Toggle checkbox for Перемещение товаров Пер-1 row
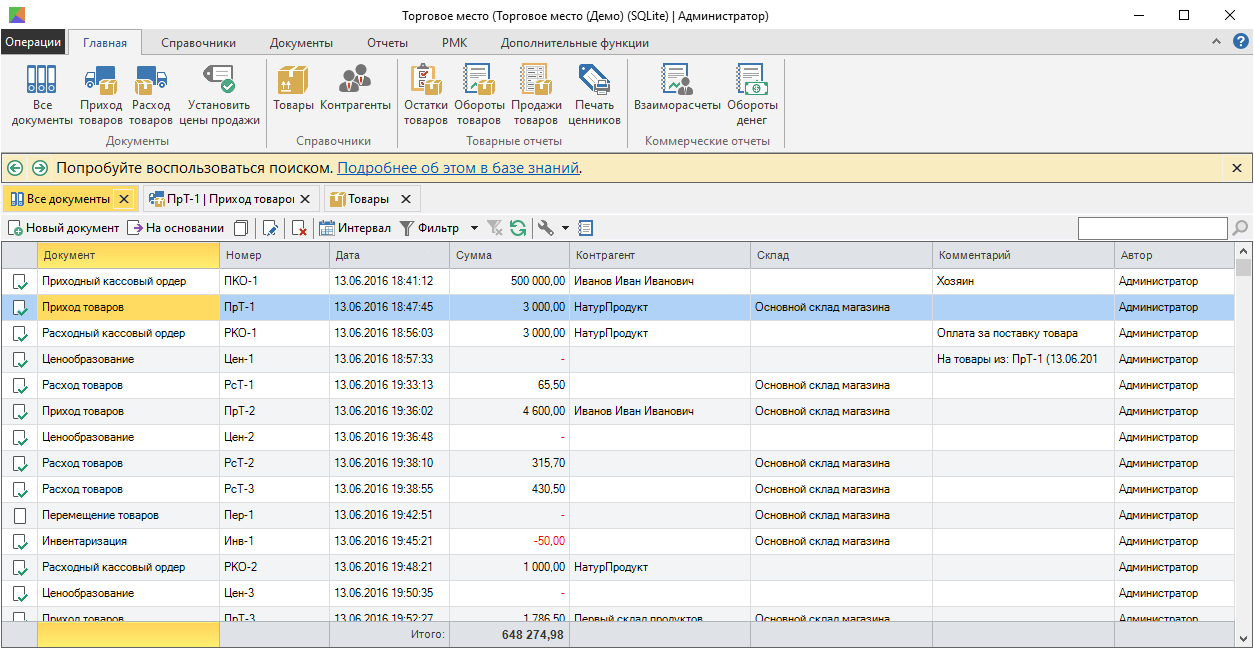 pos(20,516)
